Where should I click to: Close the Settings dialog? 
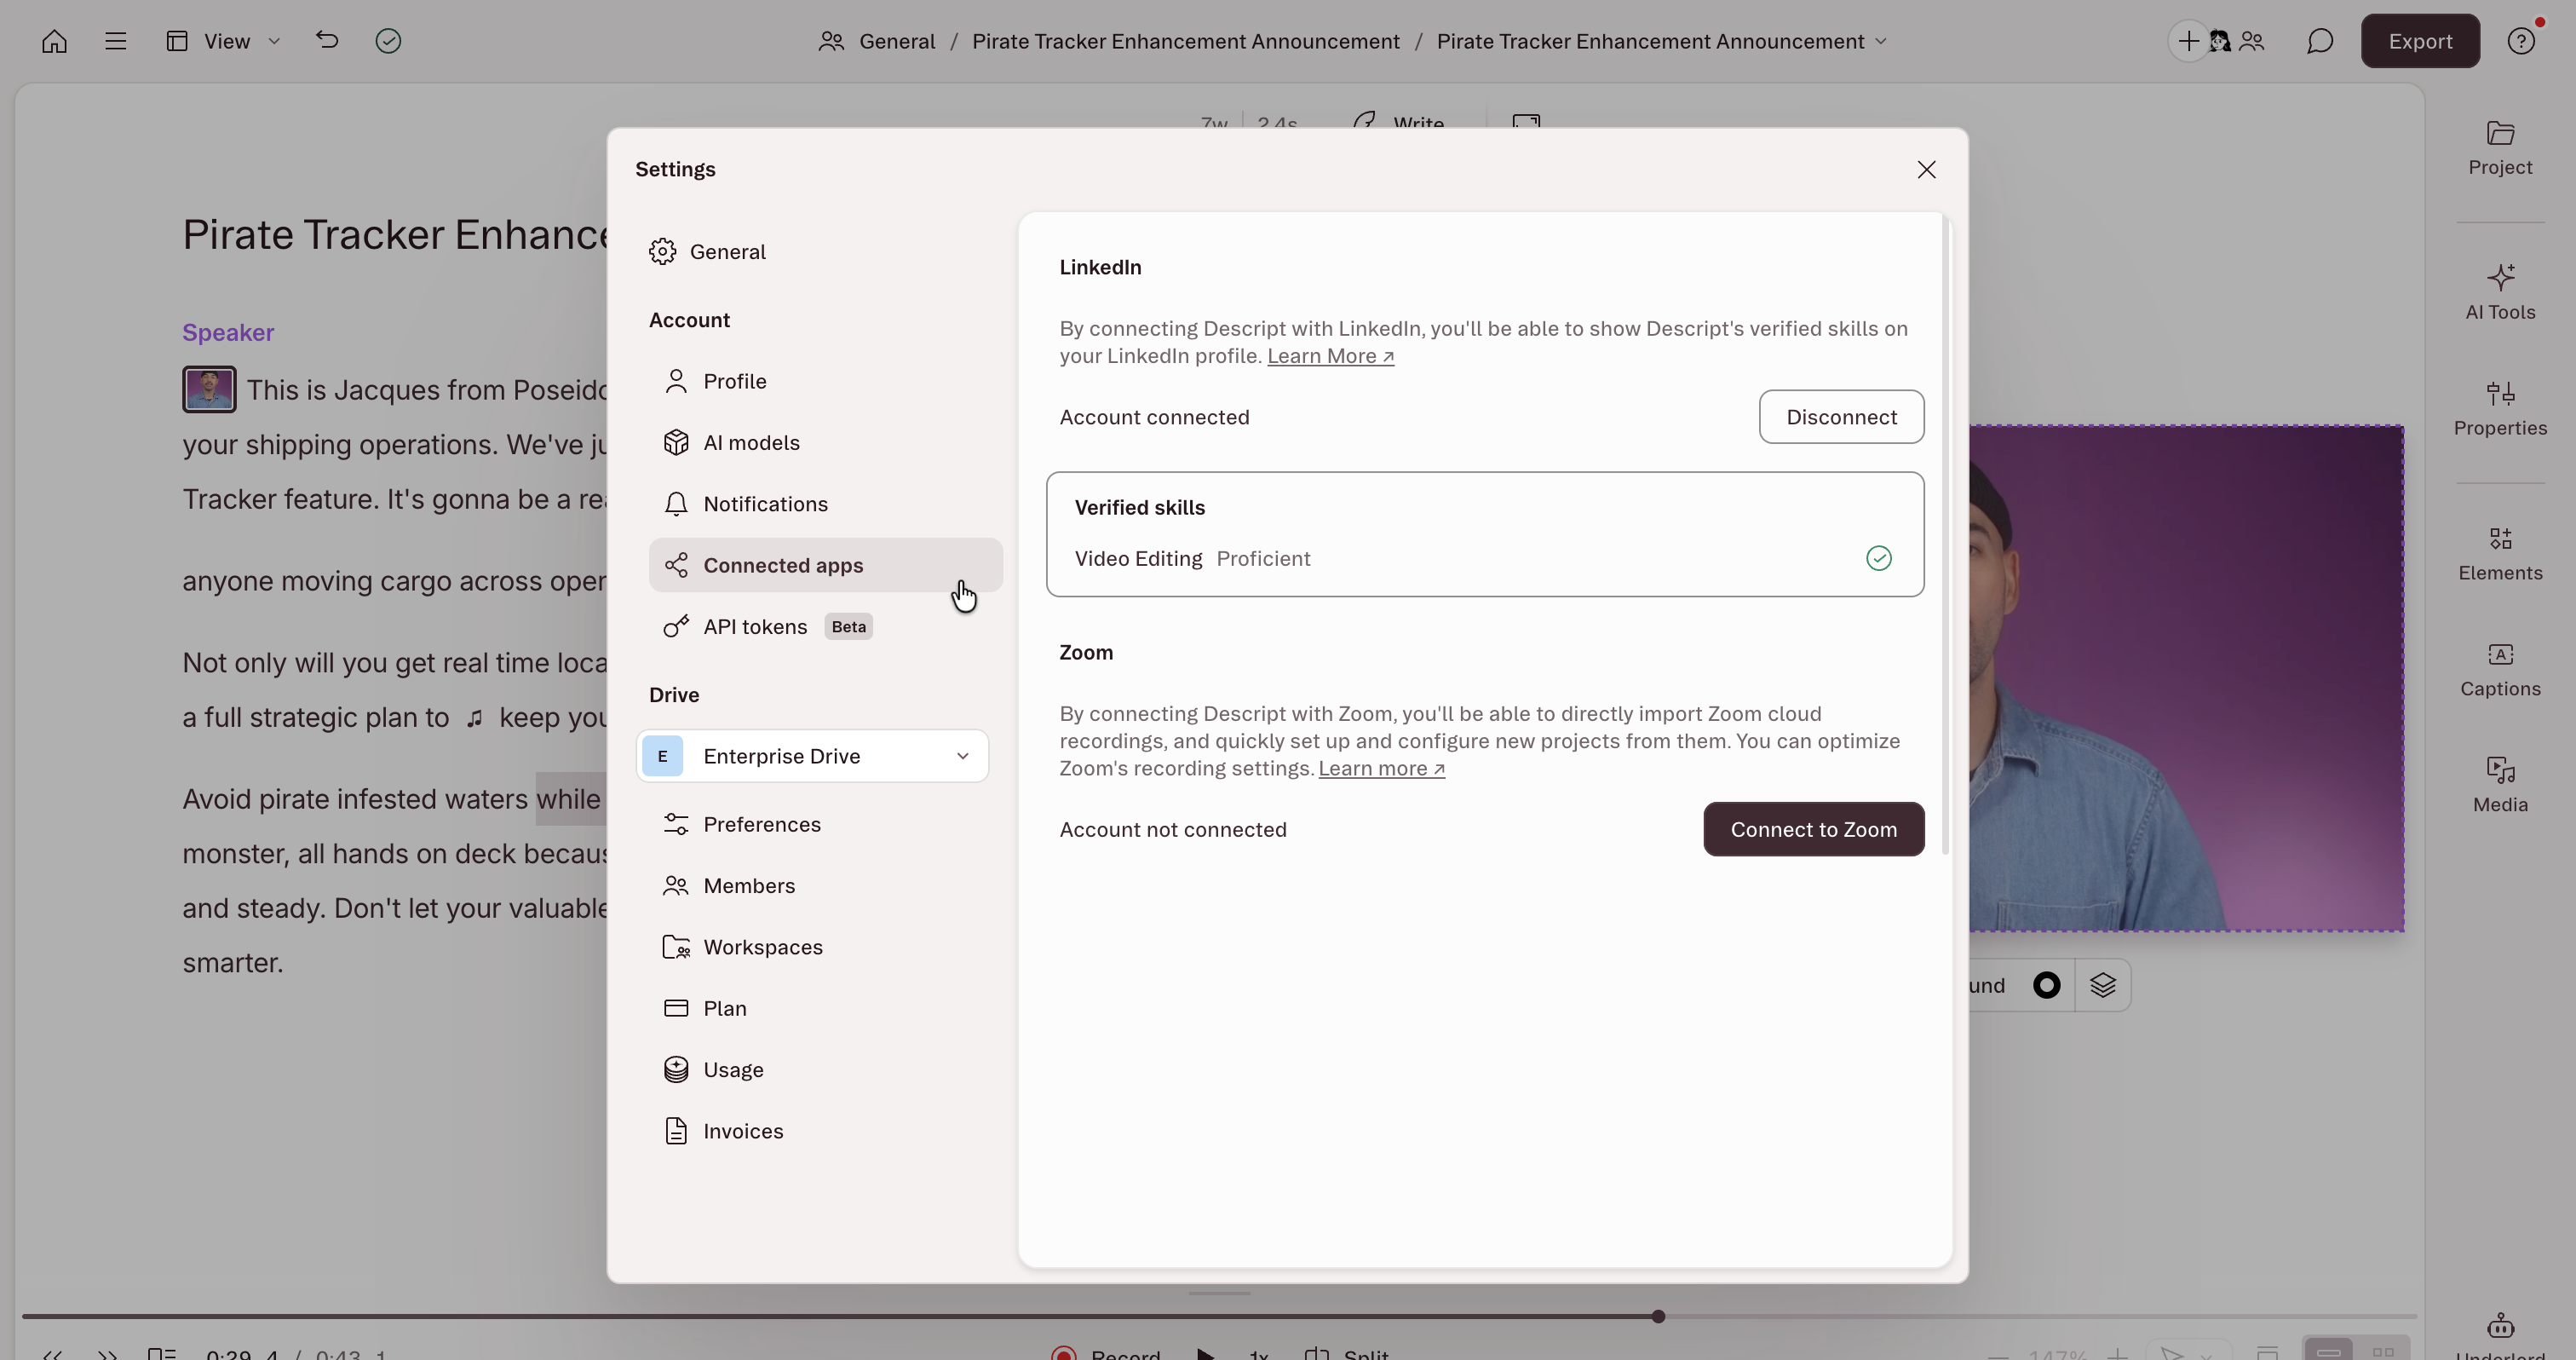[x=1927, y=169]
